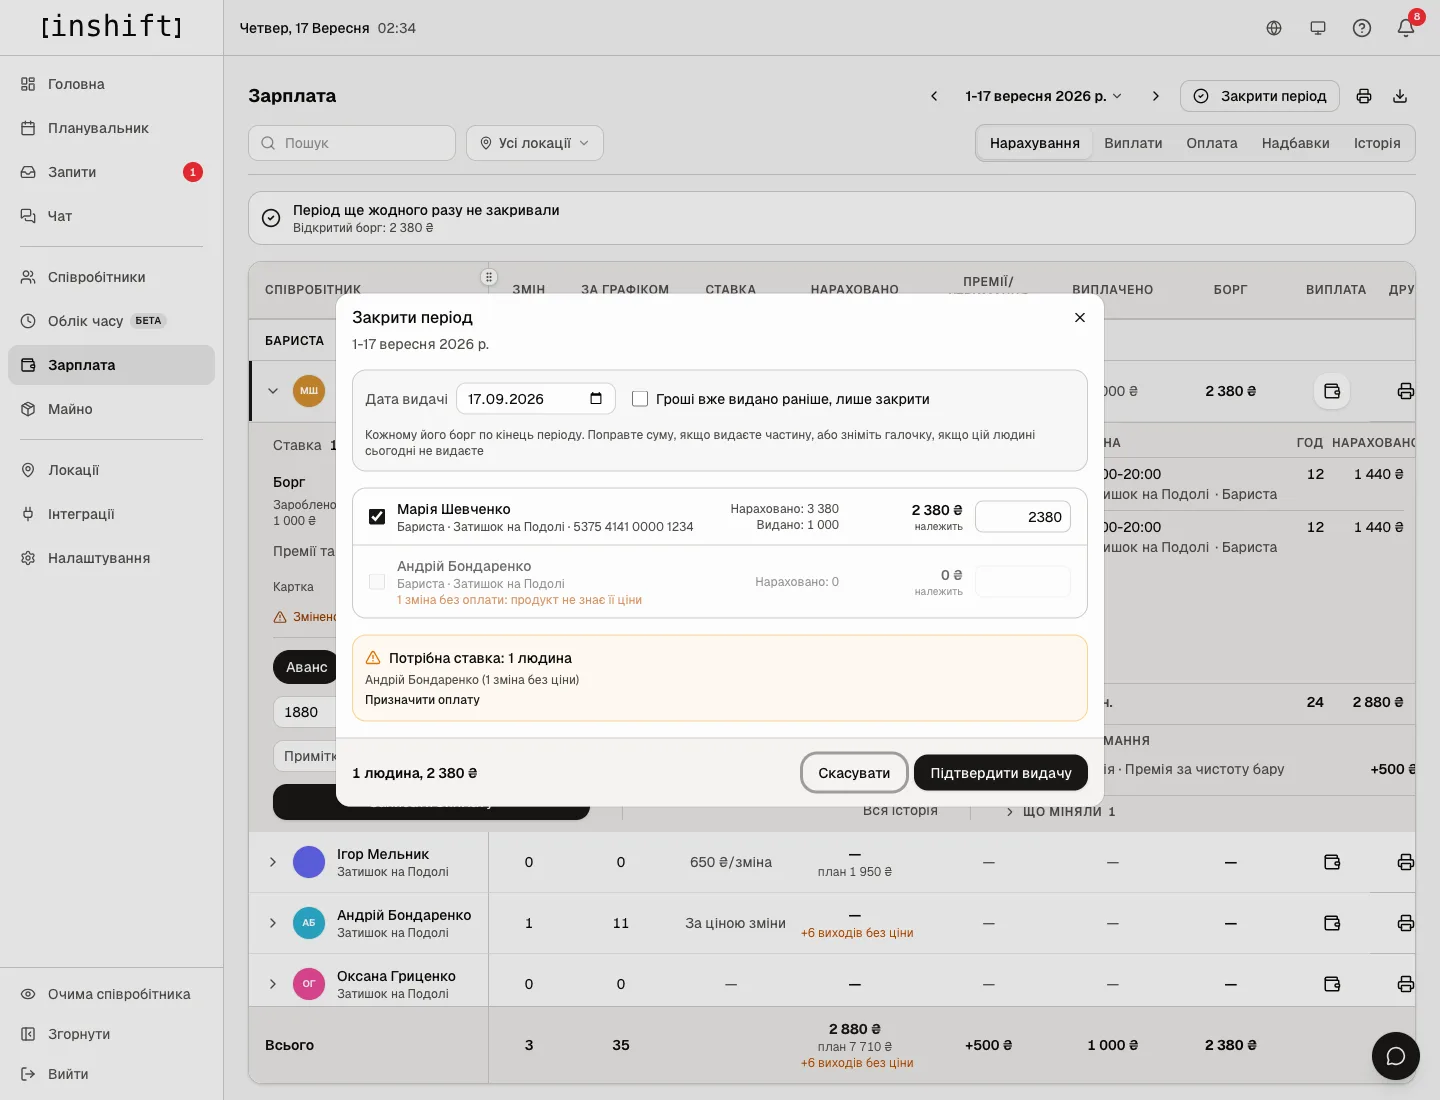Viewport: 1440px width, 1100px height.
Task: Click the Пошук search field
Action: coord(352,143)
